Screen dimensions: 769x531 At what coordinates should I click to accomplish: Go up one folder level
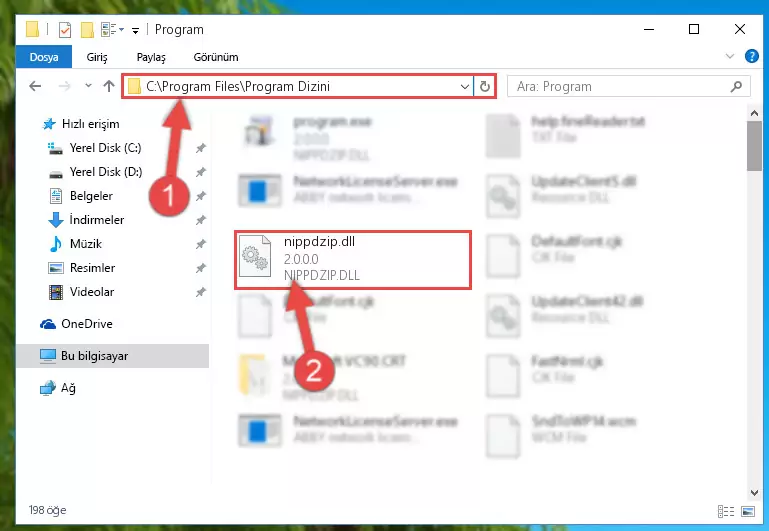(x=109, y=86)
